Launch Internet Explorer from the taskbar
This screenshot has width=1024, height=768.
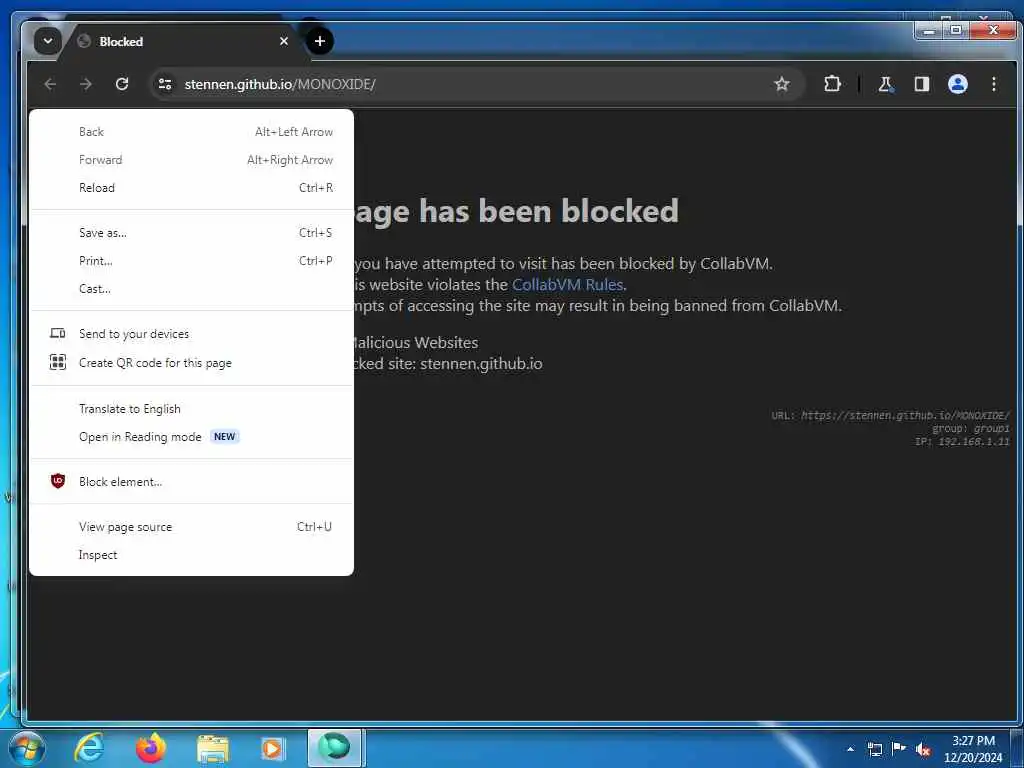[x=89, y=748]
